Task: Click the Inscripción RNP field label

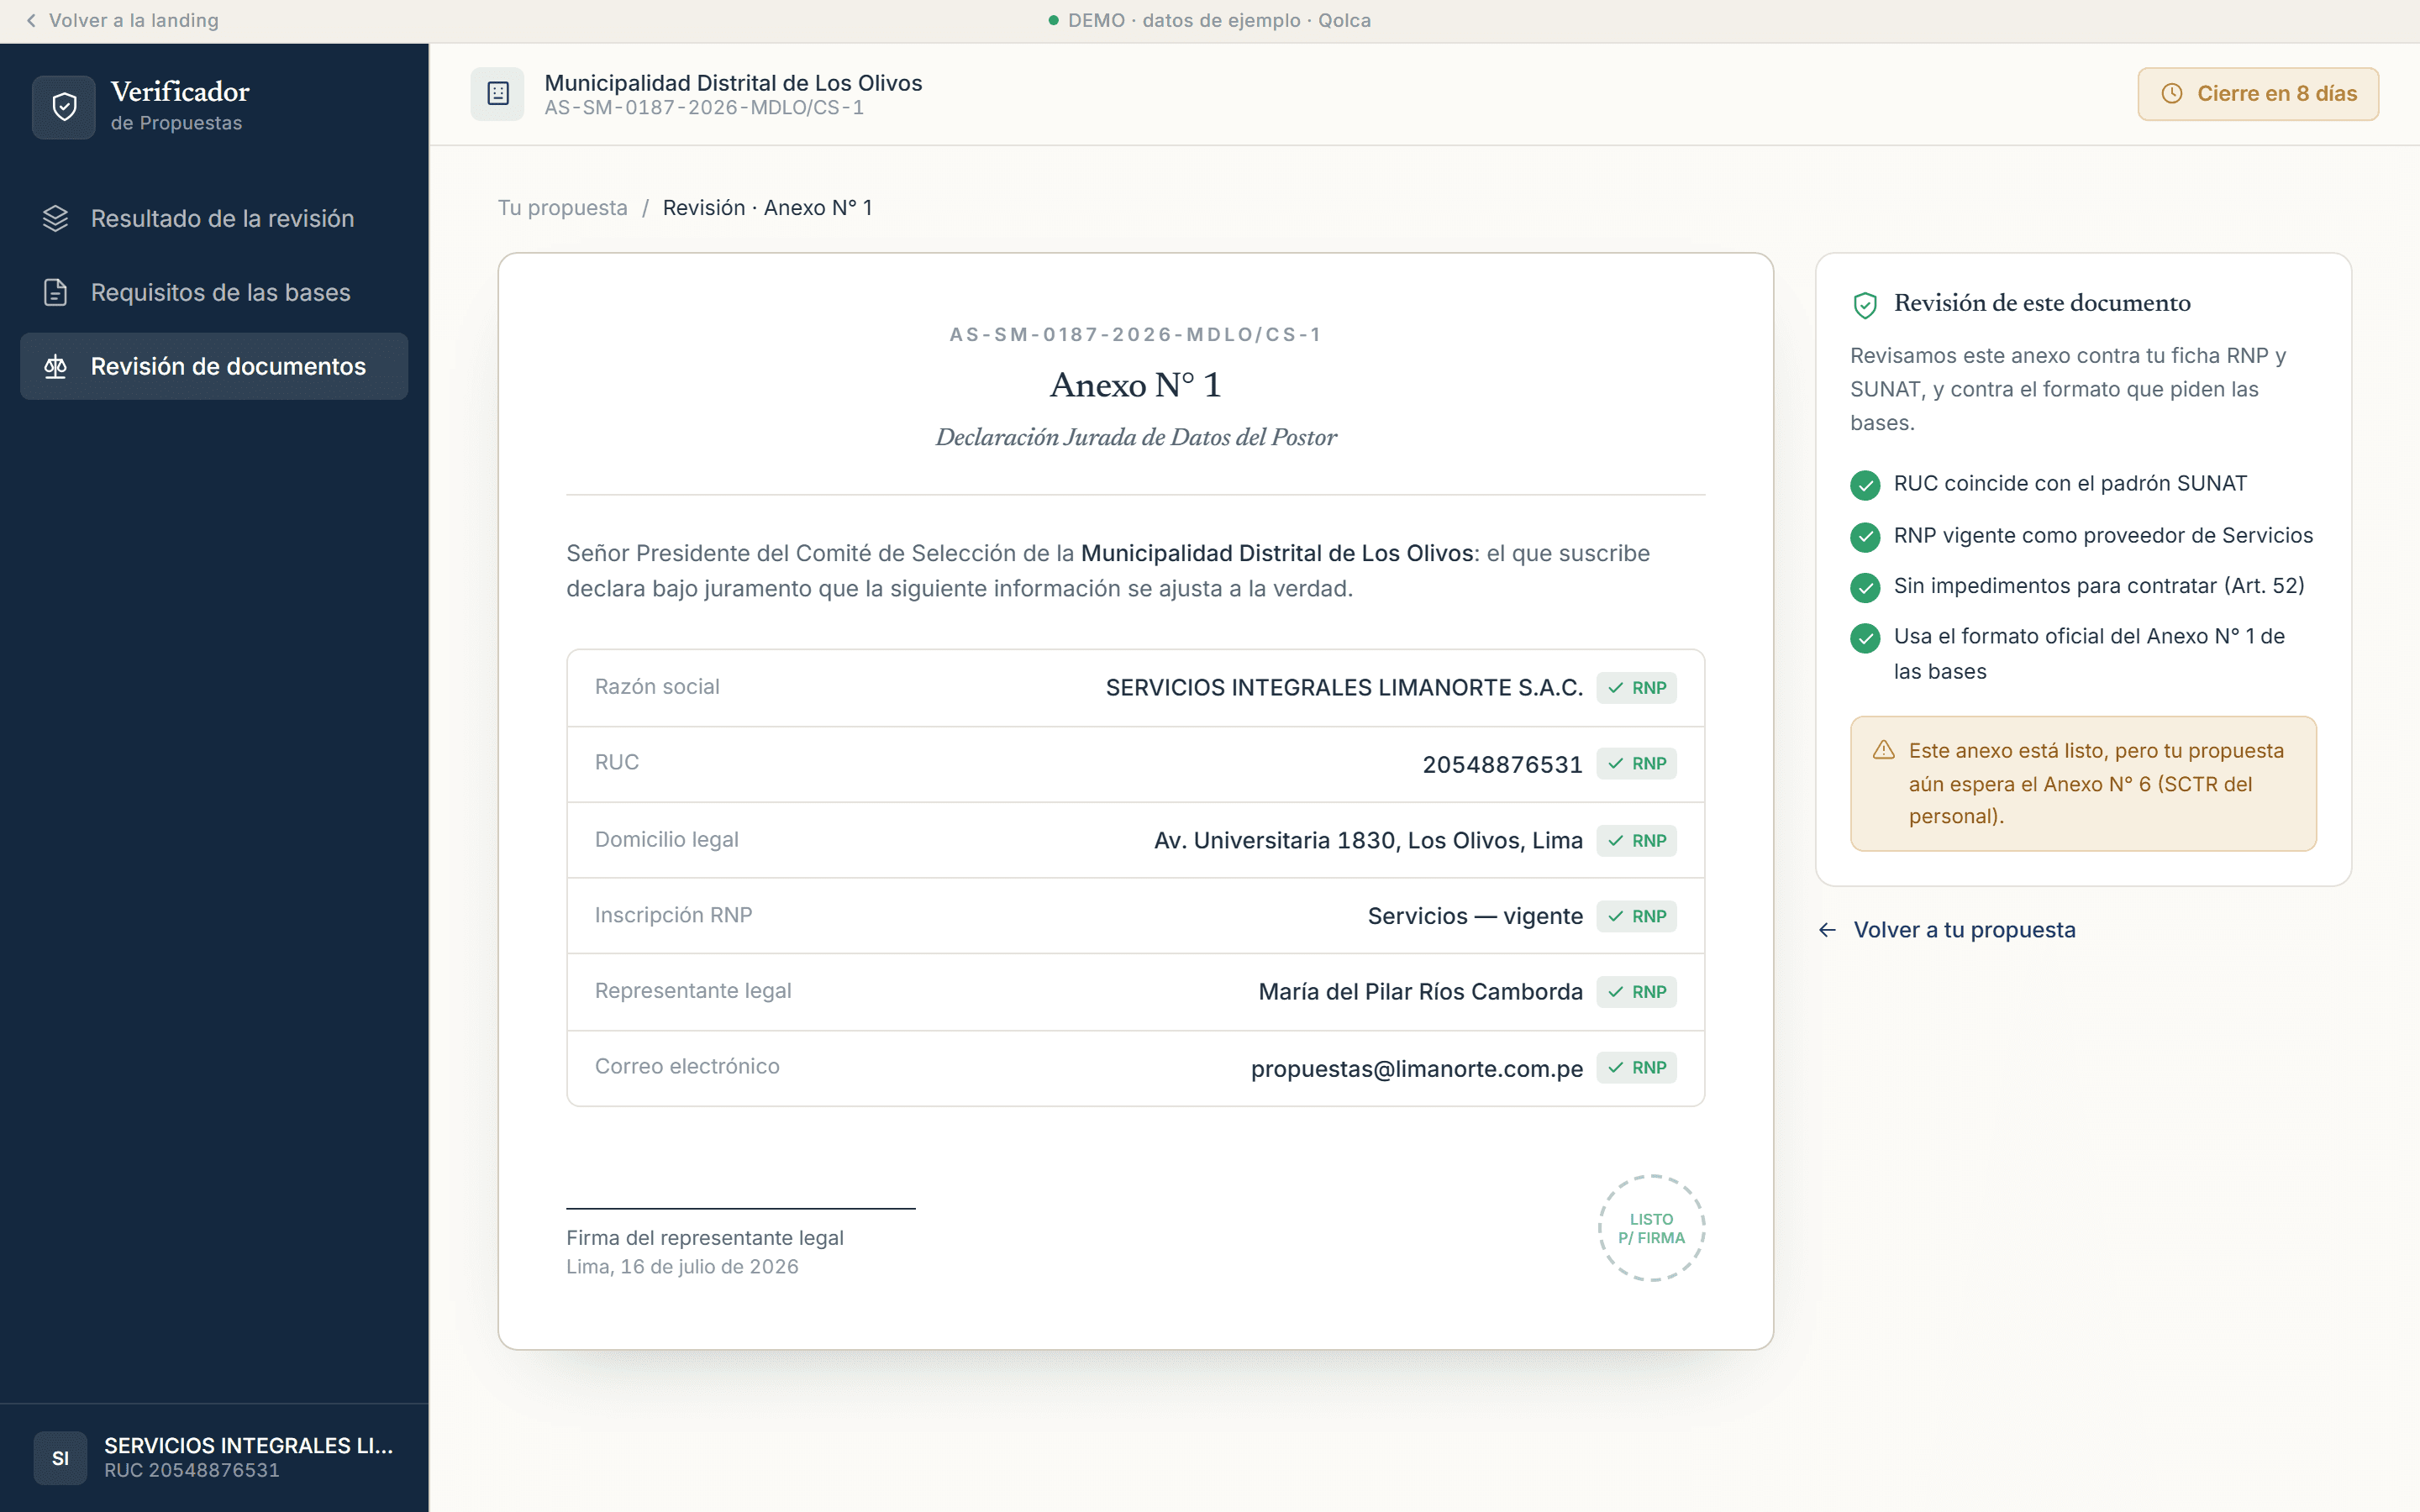Action: point(674,915)
